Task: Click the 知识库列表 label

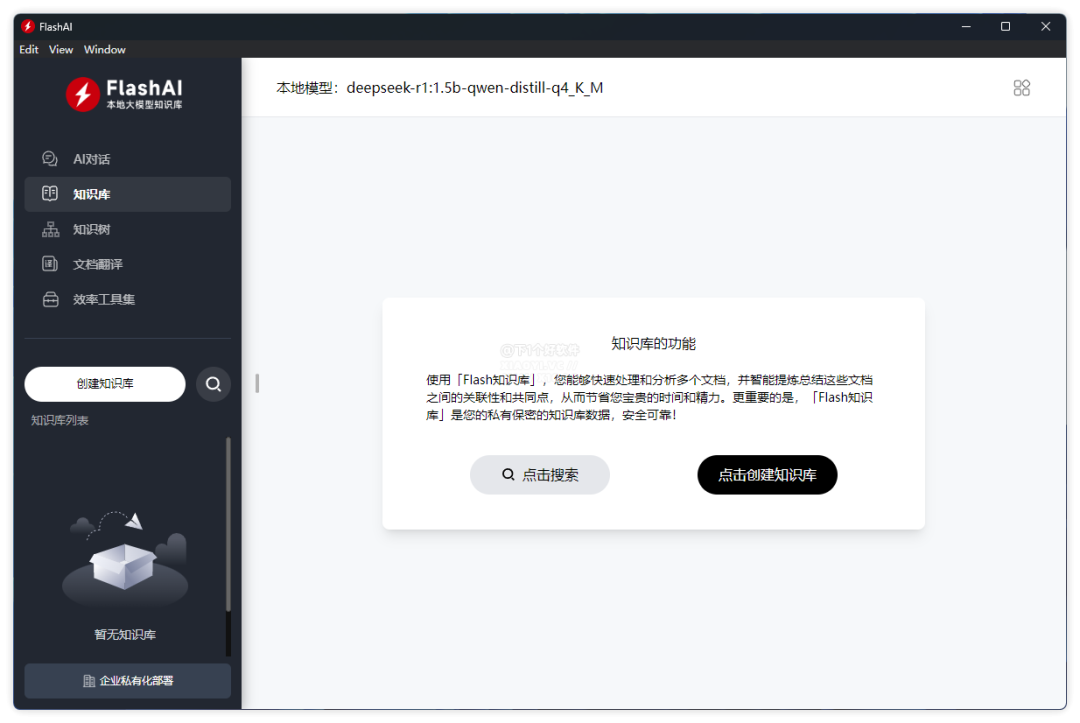Action: tap(60, 420)
